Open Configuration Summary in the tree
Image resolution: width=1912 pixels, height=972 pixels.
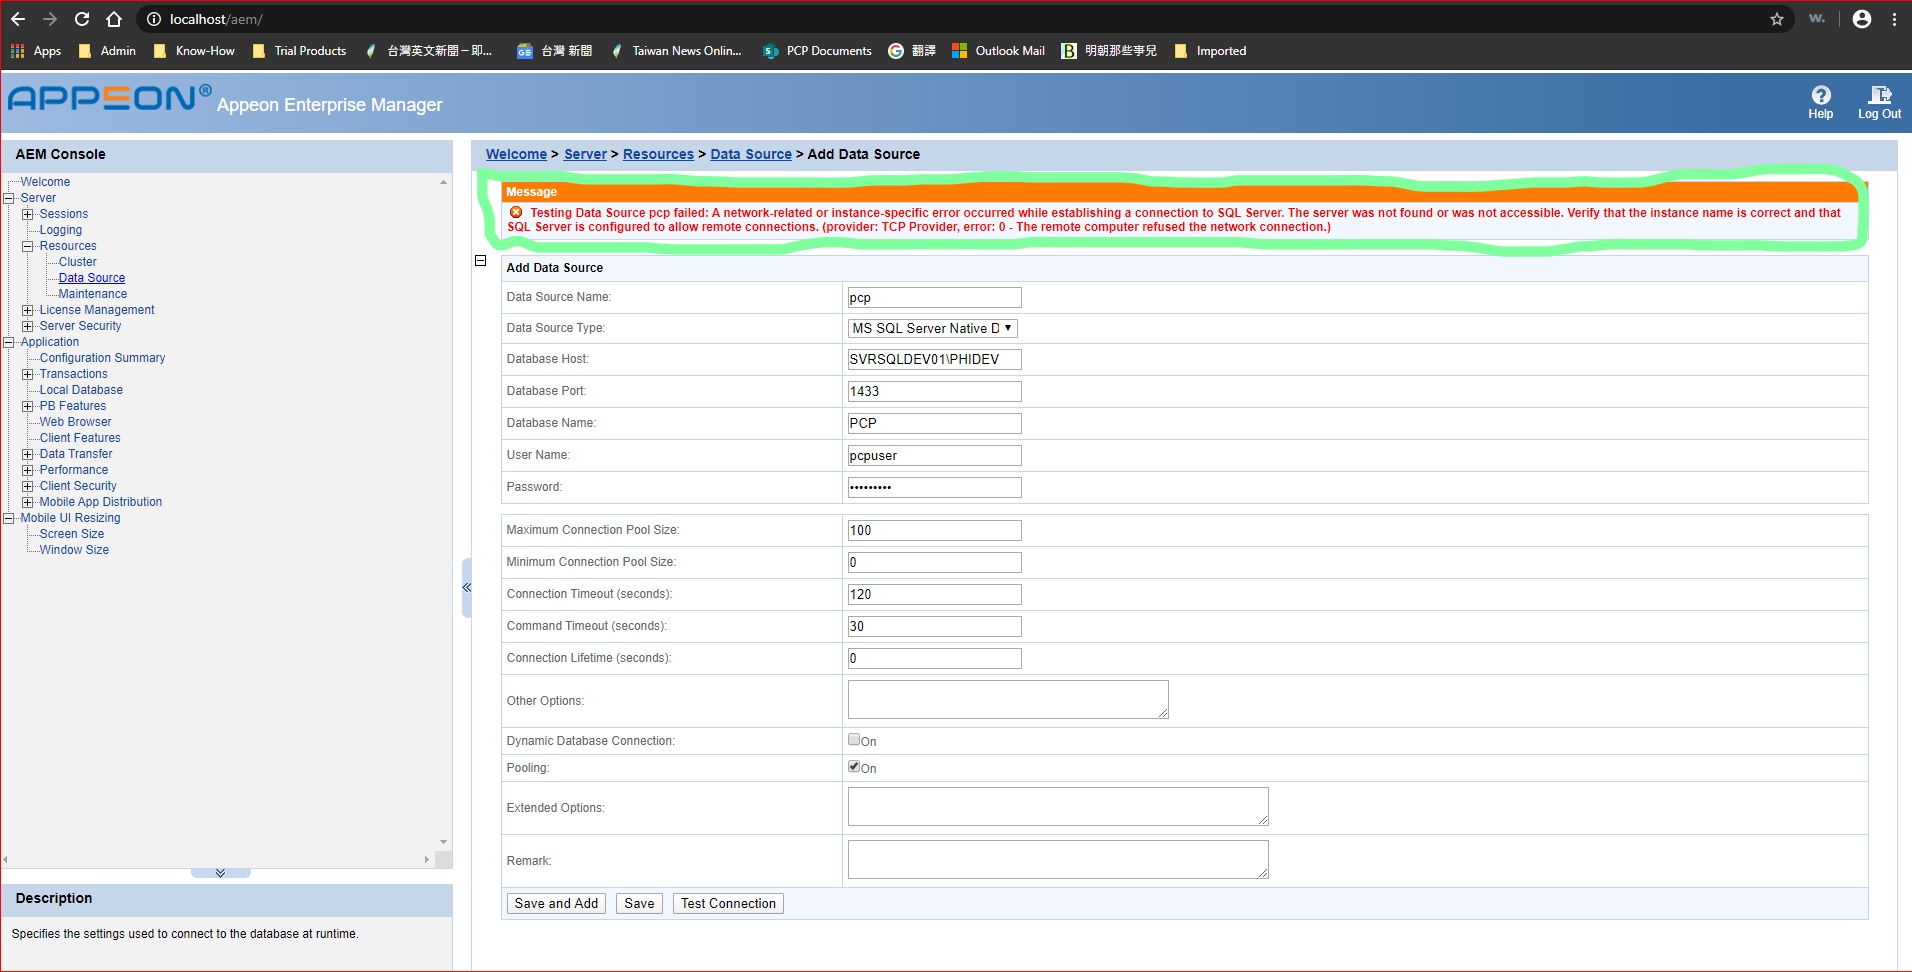pyautogui.click(x=102, y=358)
